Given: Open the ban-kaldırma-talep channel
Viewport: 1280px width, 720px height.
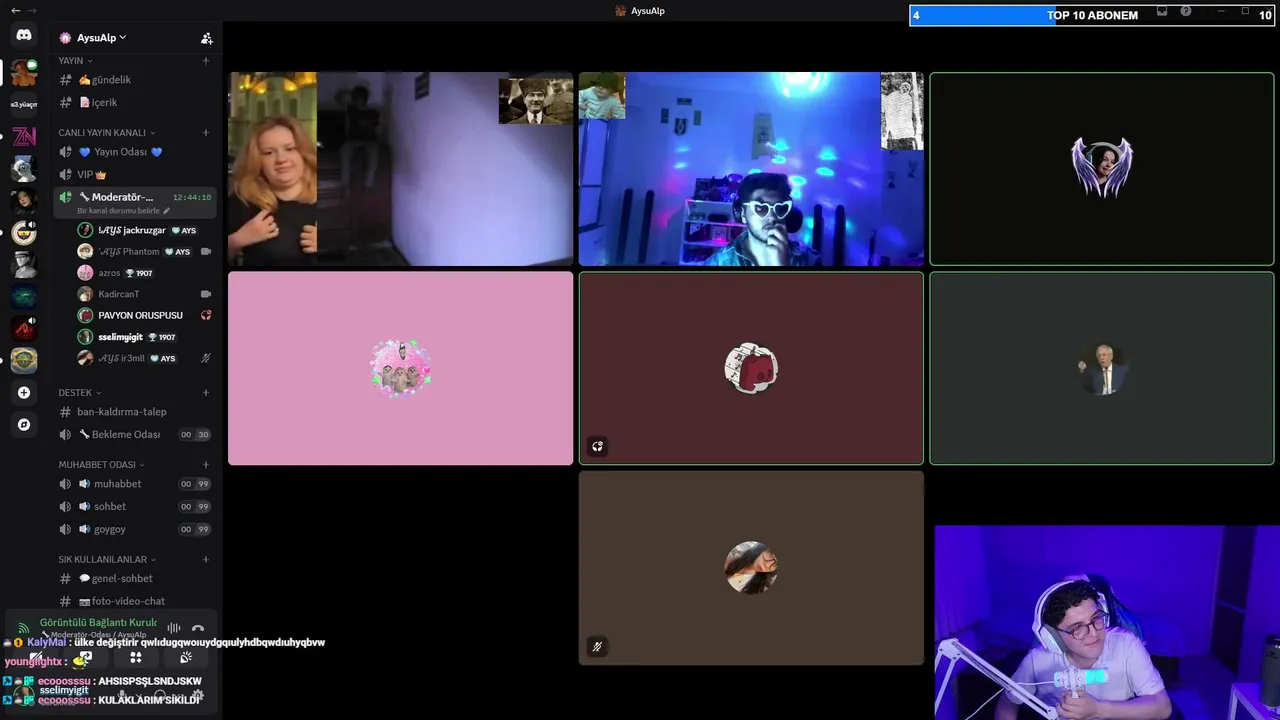Looking at the screenshot, I should [x=135, y=412].
